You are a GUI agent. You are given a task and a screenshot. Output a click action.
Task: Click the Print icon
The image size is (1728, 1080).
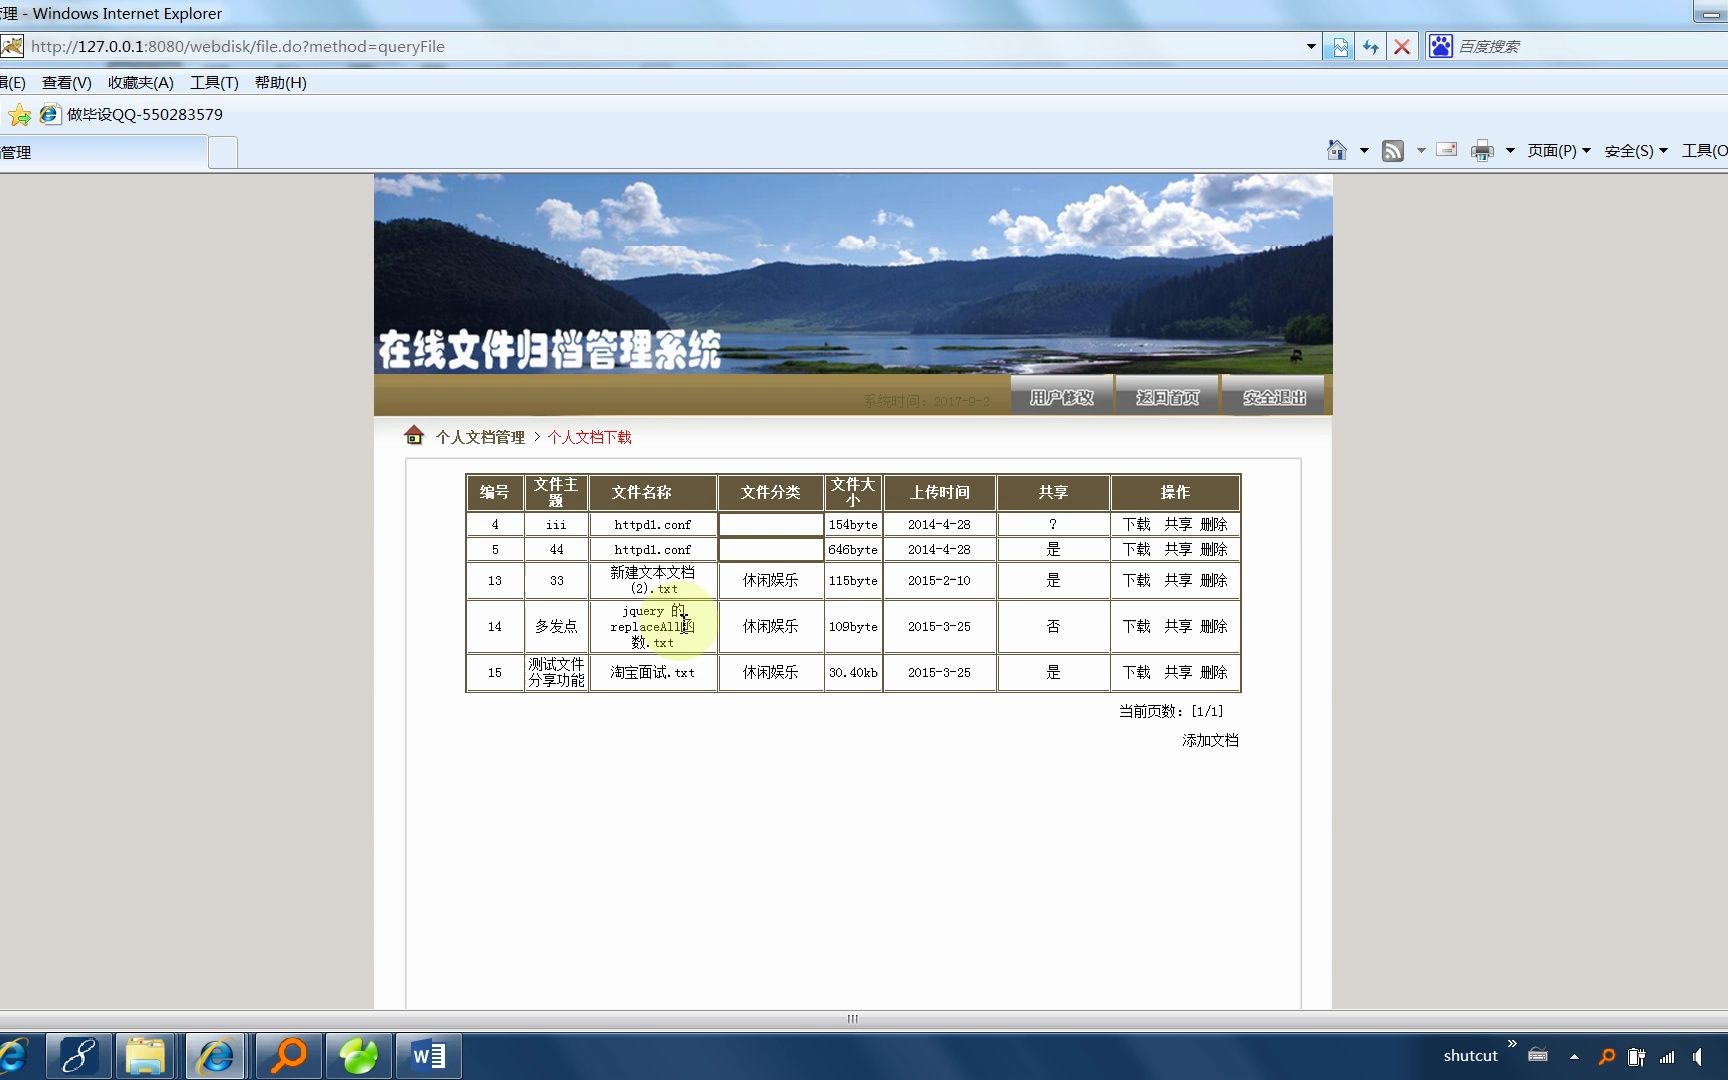1481,150
